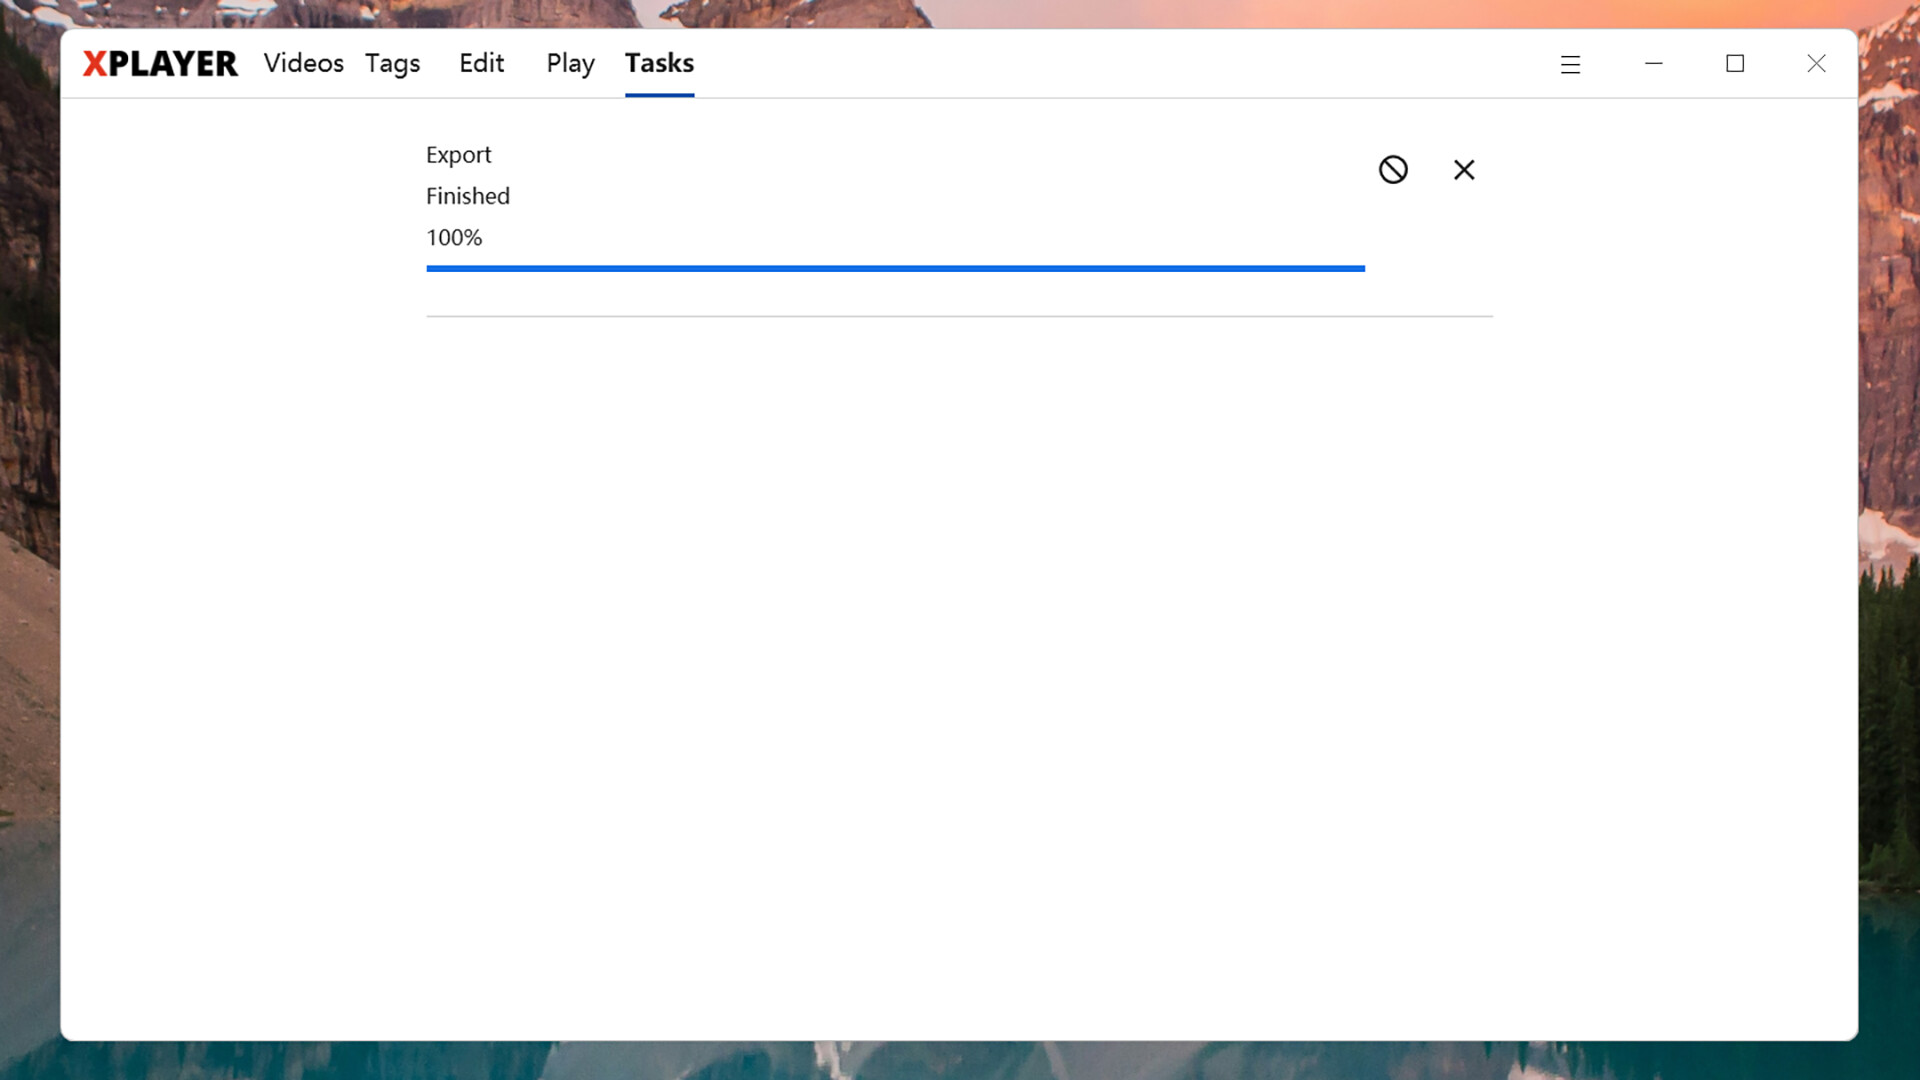This screenshot has height=1080, width=1920.
Task: Click the blue Export progress bar
Action: pyautogui.click(x=895, y=268)
